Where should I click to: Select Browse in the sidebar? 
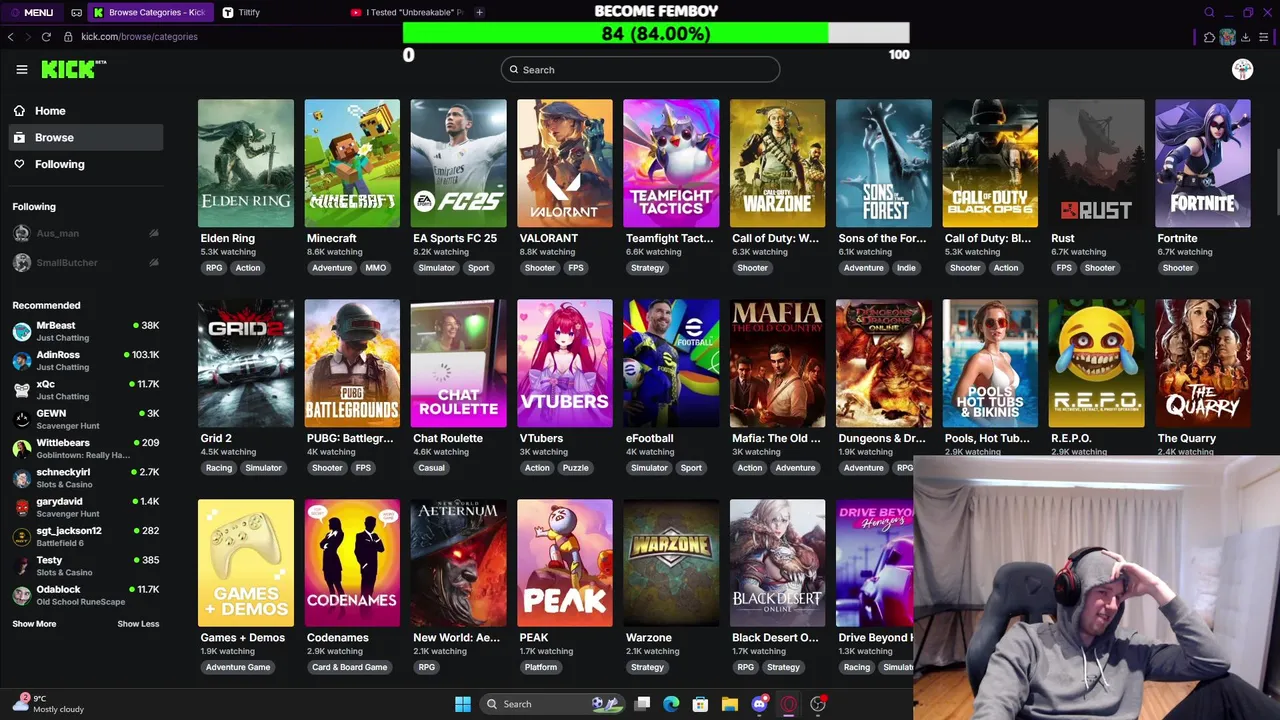[x=85, y=137]
